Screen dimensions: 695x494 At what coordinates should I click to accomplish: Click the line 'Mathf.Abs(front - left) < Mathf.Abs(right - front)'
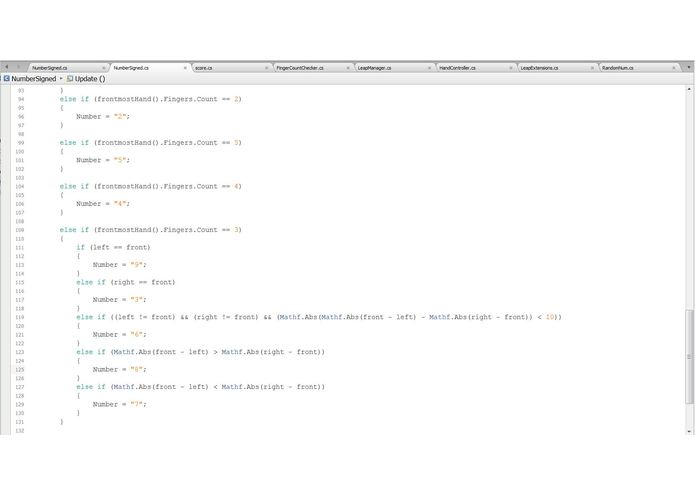(200, 387)
